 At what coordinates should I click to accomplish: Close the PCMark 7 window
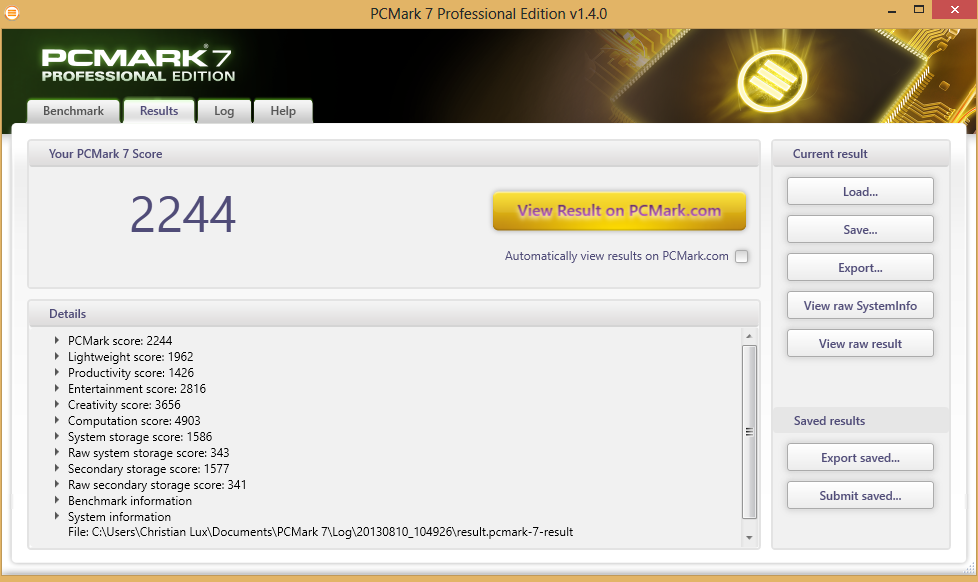coord(954,9)
